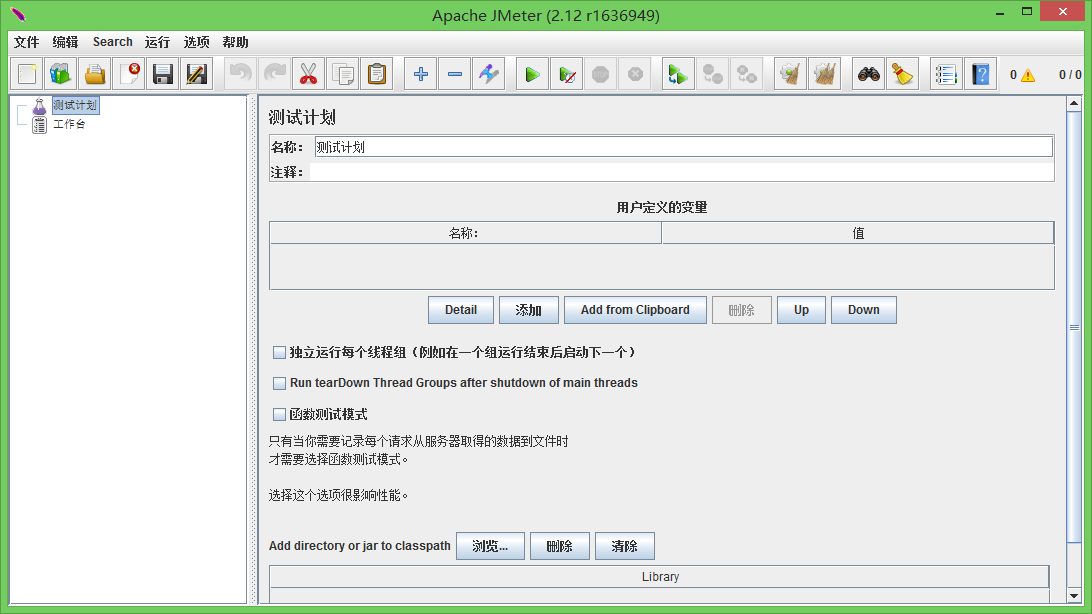Toggle 函数测试模式 checkbox
The height and width of the screenshot is (614, 1092).
(279, 414)
